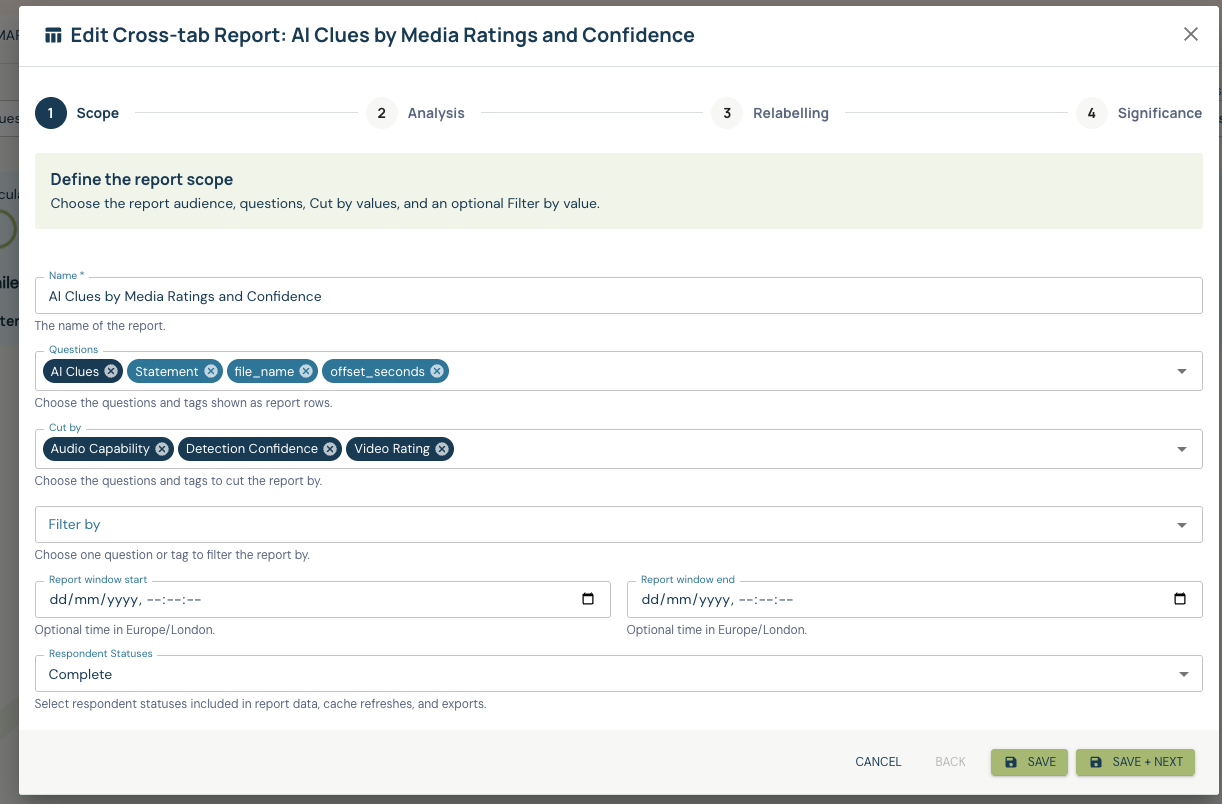
Task: Open calendar picker for Report window end
Action: [x=1180, y=599]
